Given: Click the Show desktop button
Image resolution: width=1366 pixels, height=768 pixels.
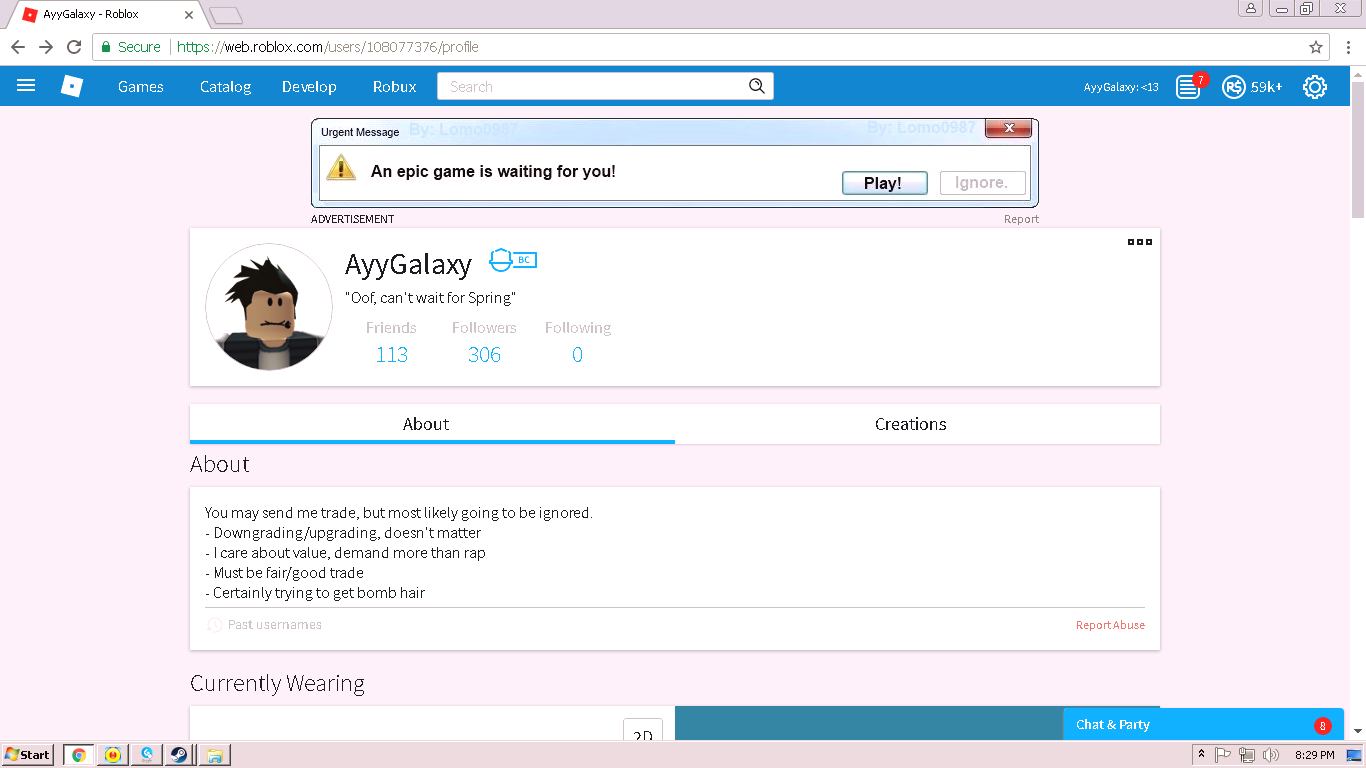Looking at the screenshot, I should 1355,755.
